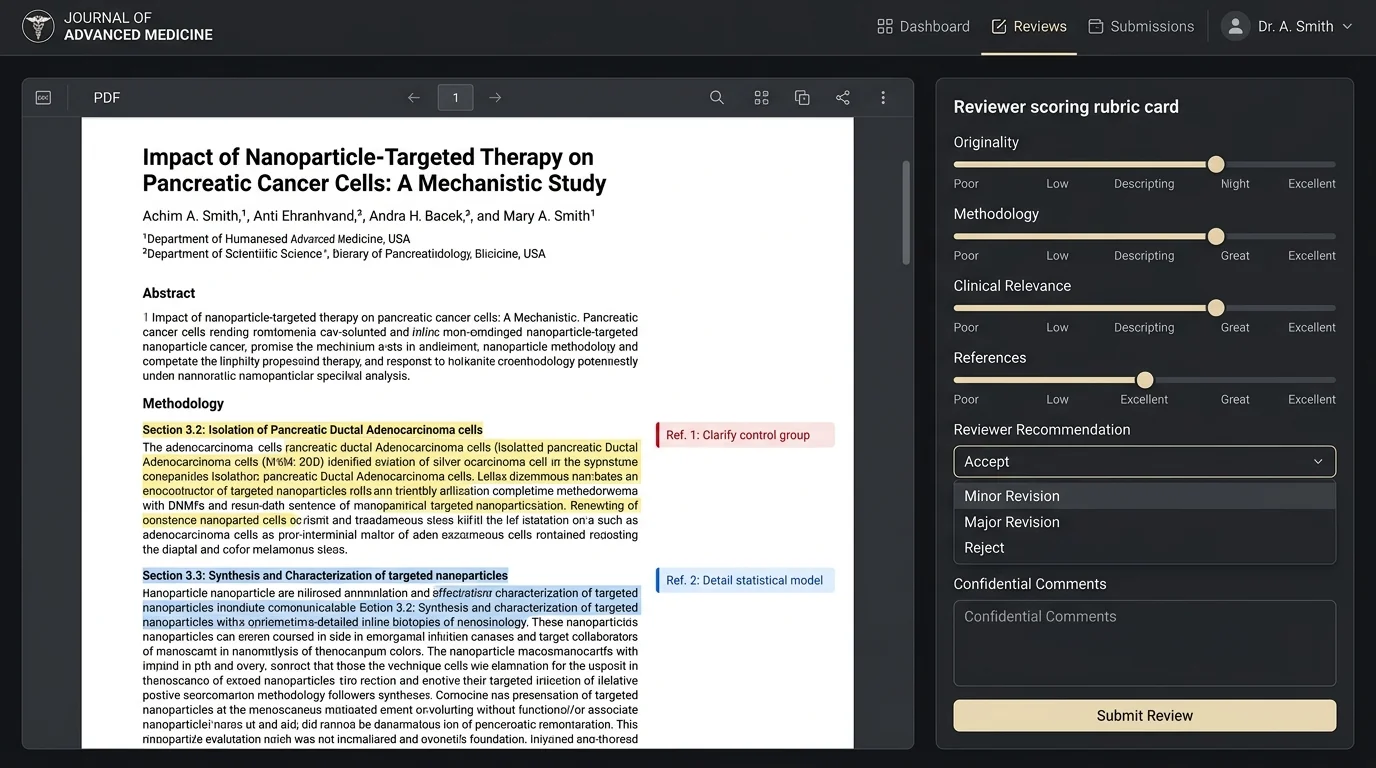Share the PDF document

click(x=843, y=98)
